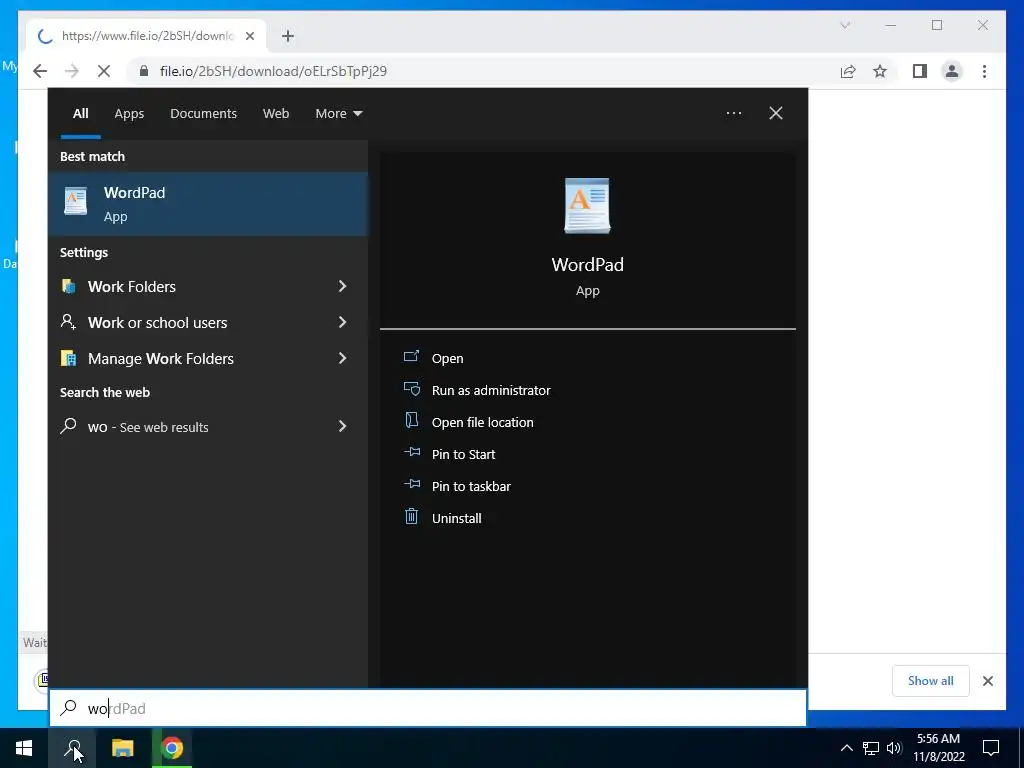Expand the More filter dropdown
This screenshot has width=1024, height=768.
(338, 114)
